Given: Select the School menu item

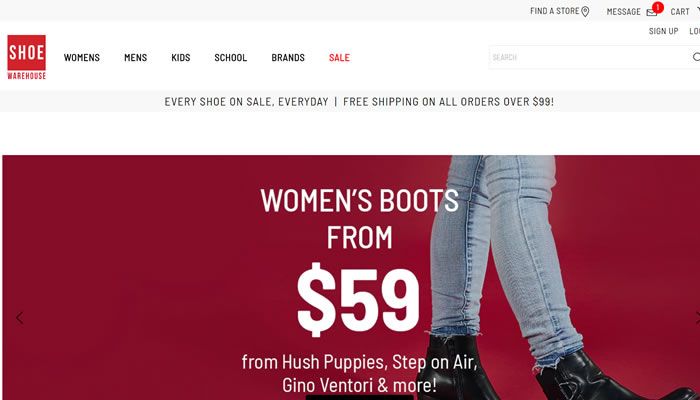Looking at the screenshot, I should tap(230, 58).
